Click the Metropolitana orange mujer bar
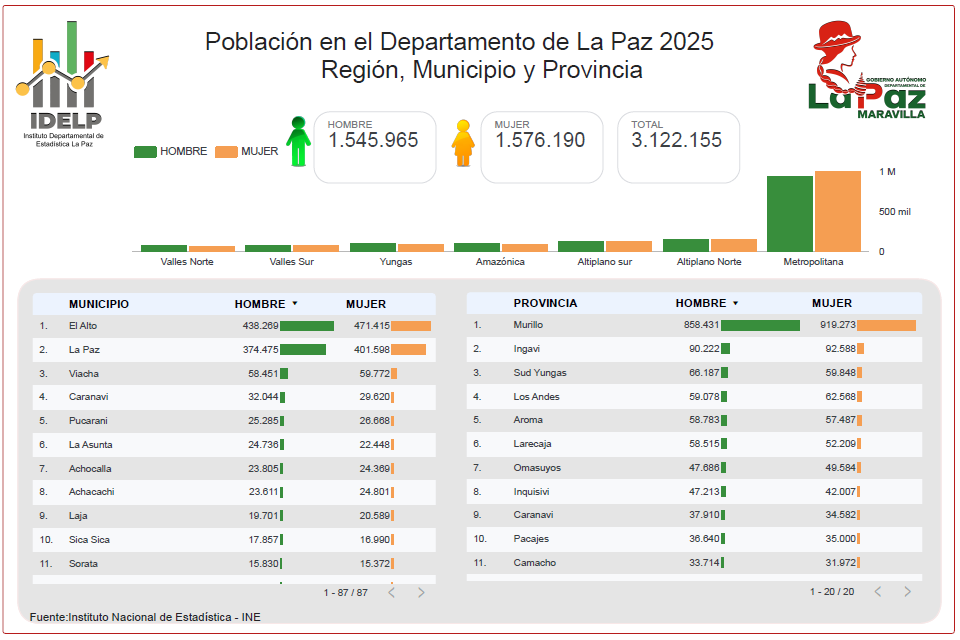 838,211
